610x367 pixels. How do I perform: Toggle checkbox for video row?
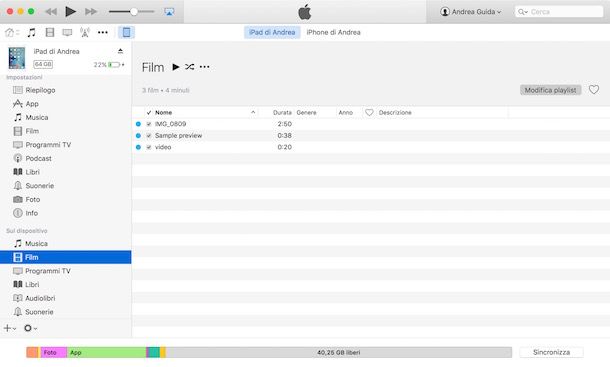click(x=149, y=147)
